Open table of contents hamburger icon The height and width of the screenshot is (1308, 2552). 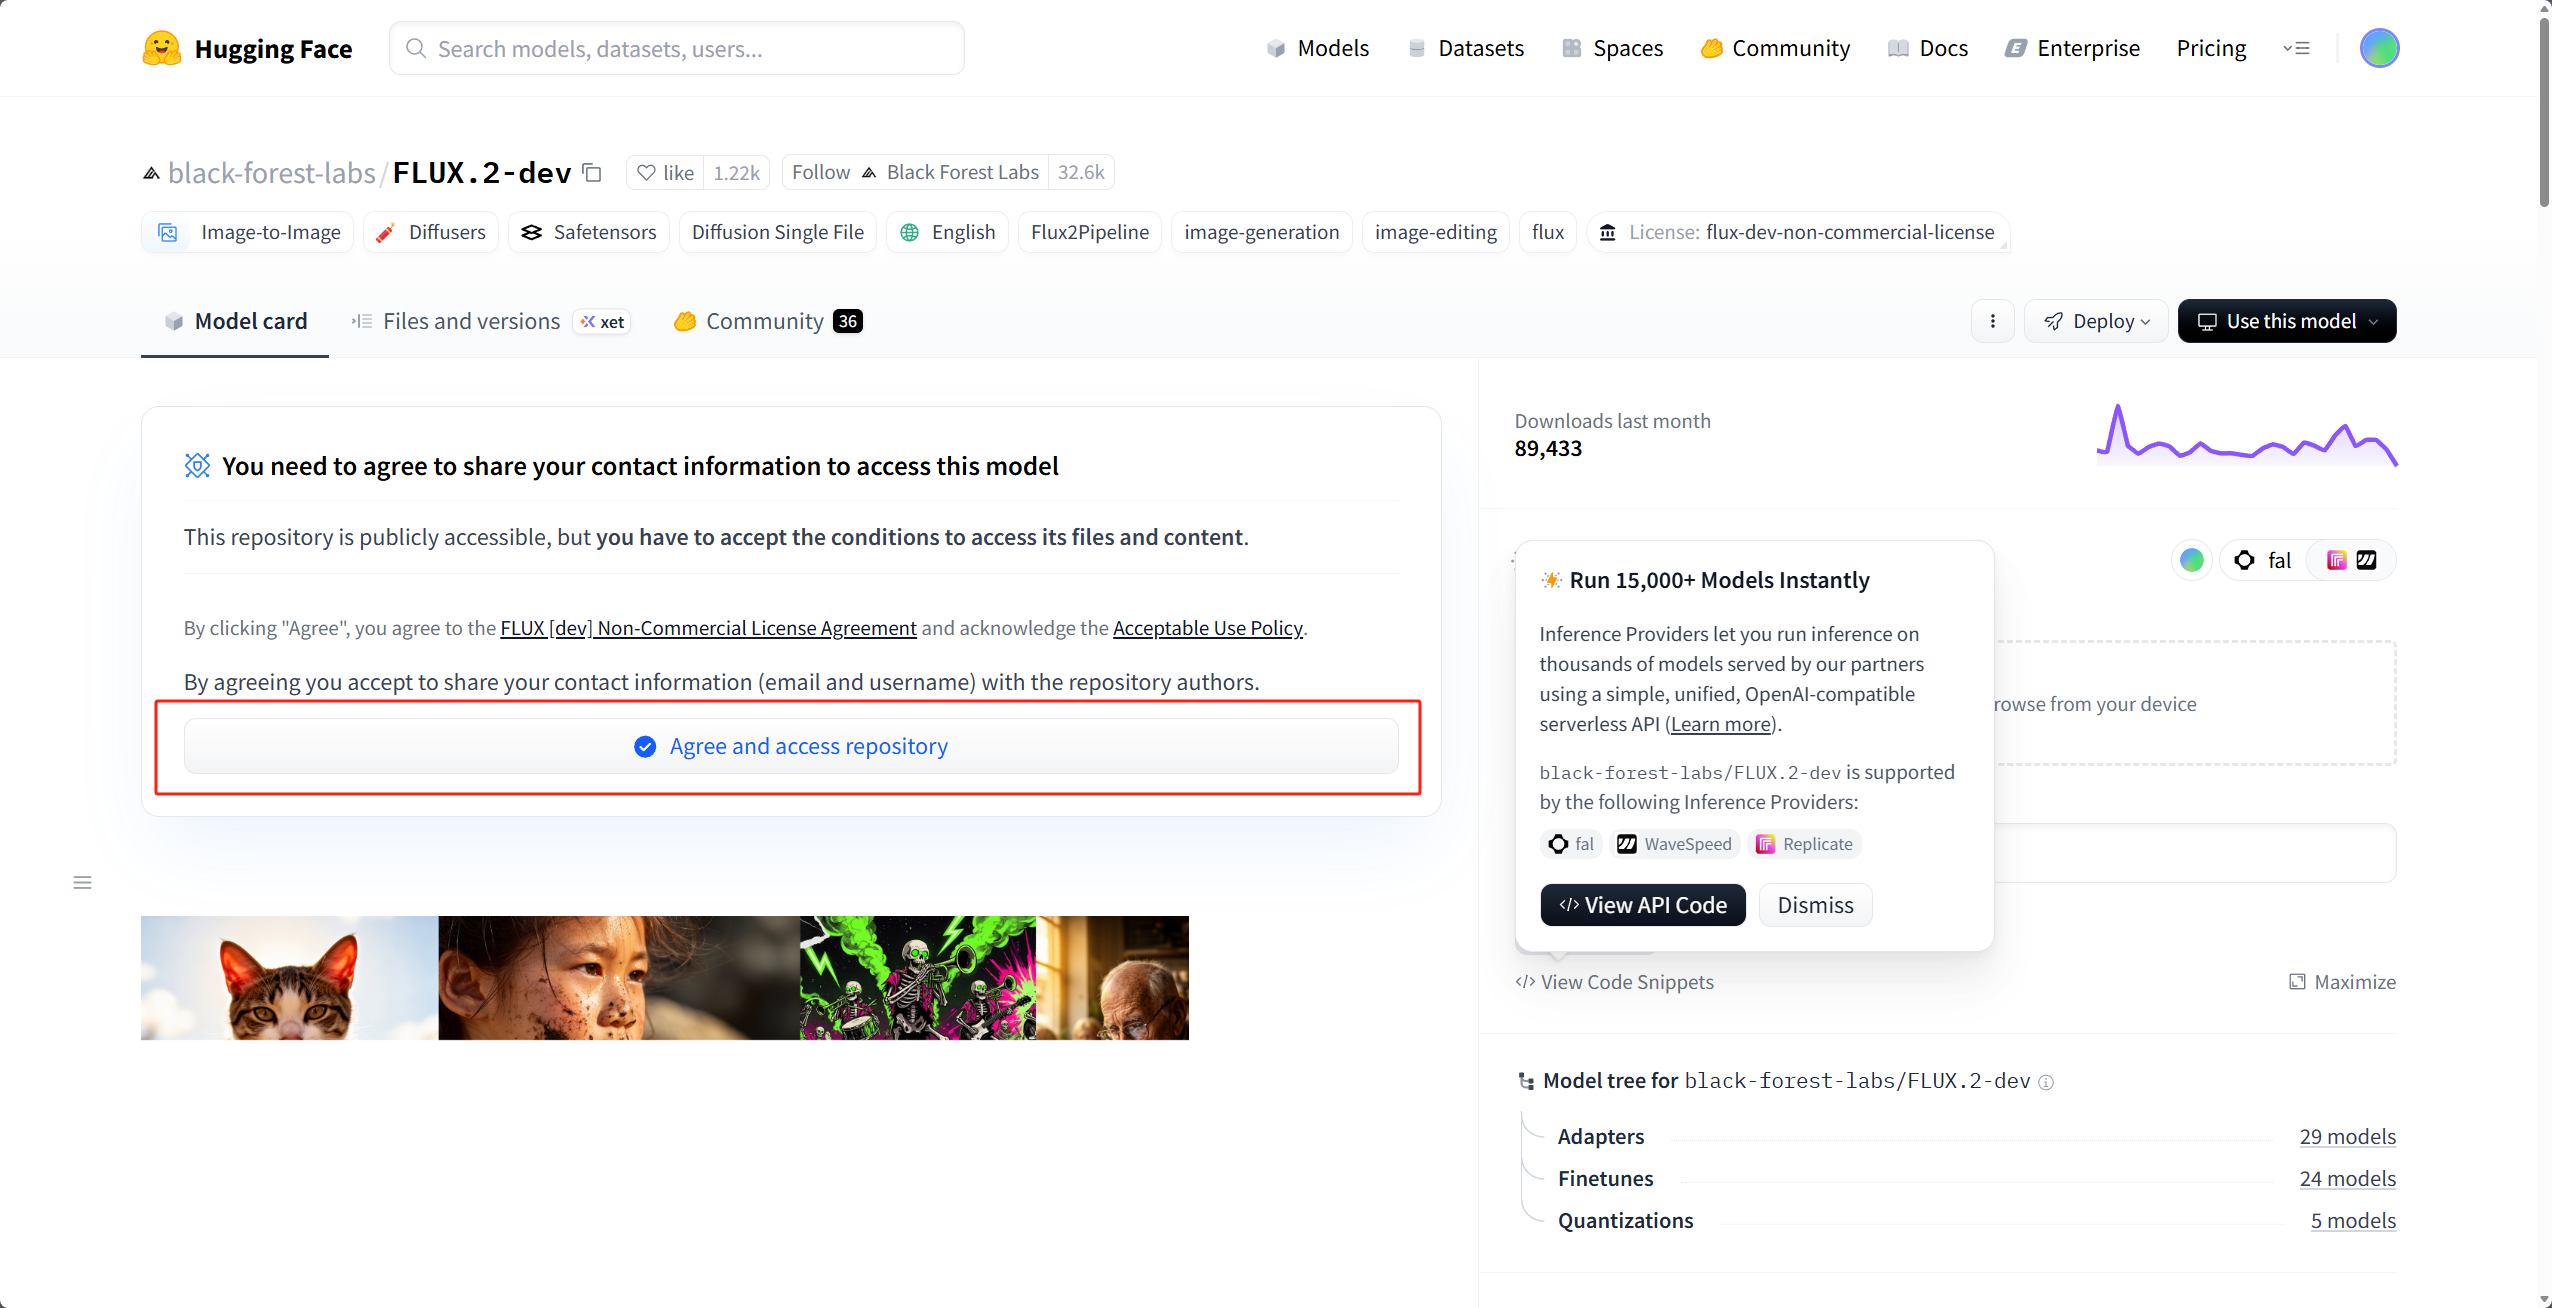(x=82, y=882)
